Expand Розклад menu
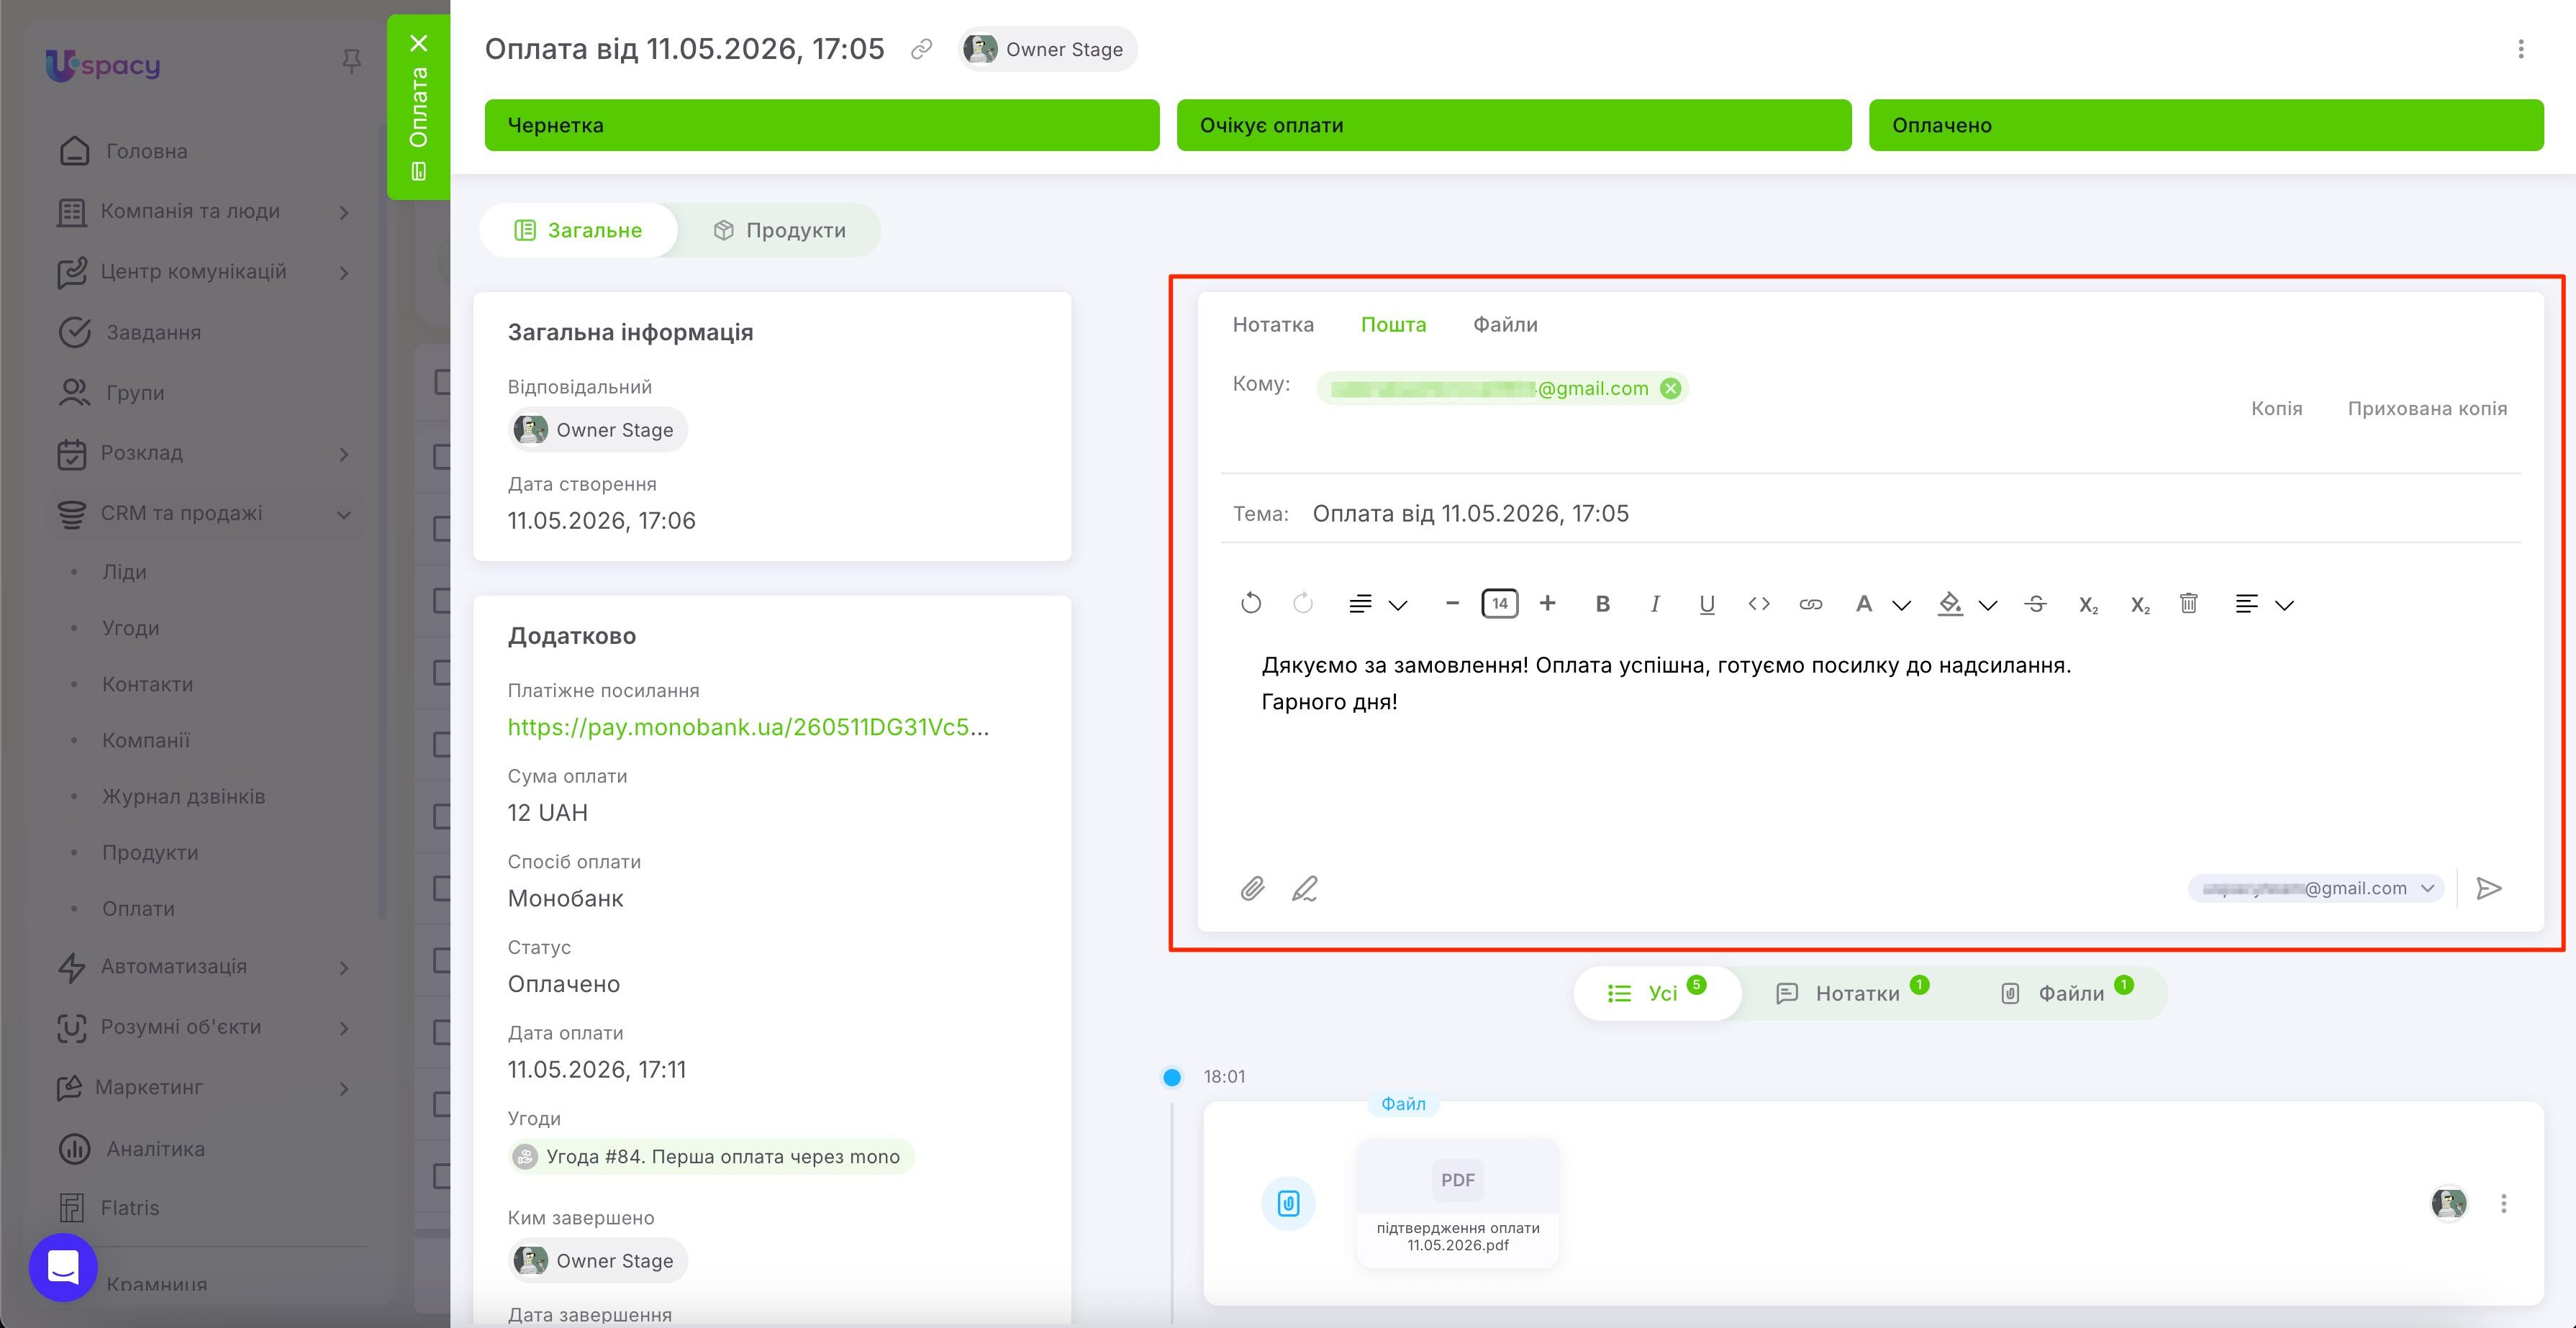Viewport: 2576px width, 1328px height. point(206,453)
